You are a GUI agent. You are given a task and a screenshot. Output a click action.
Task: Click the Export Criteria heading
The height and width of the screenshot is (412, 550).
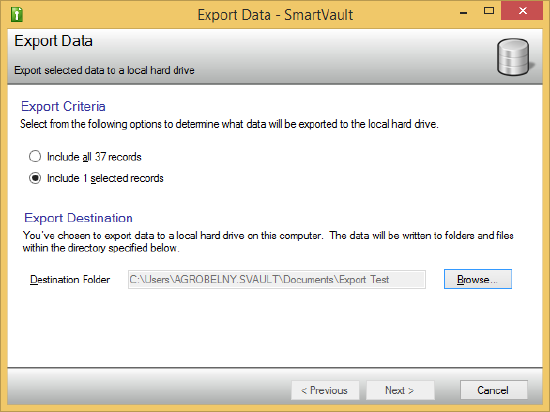point(63,106)
